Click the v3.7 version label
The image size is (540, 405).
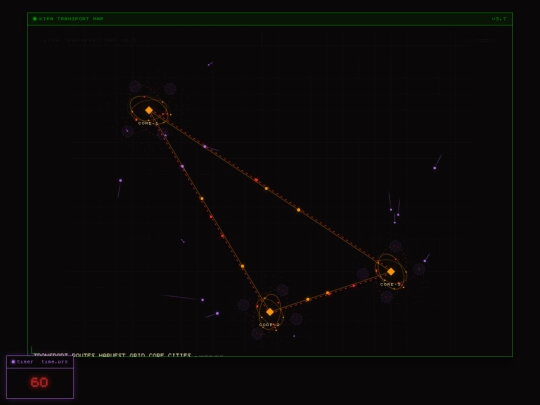(499, 19)
